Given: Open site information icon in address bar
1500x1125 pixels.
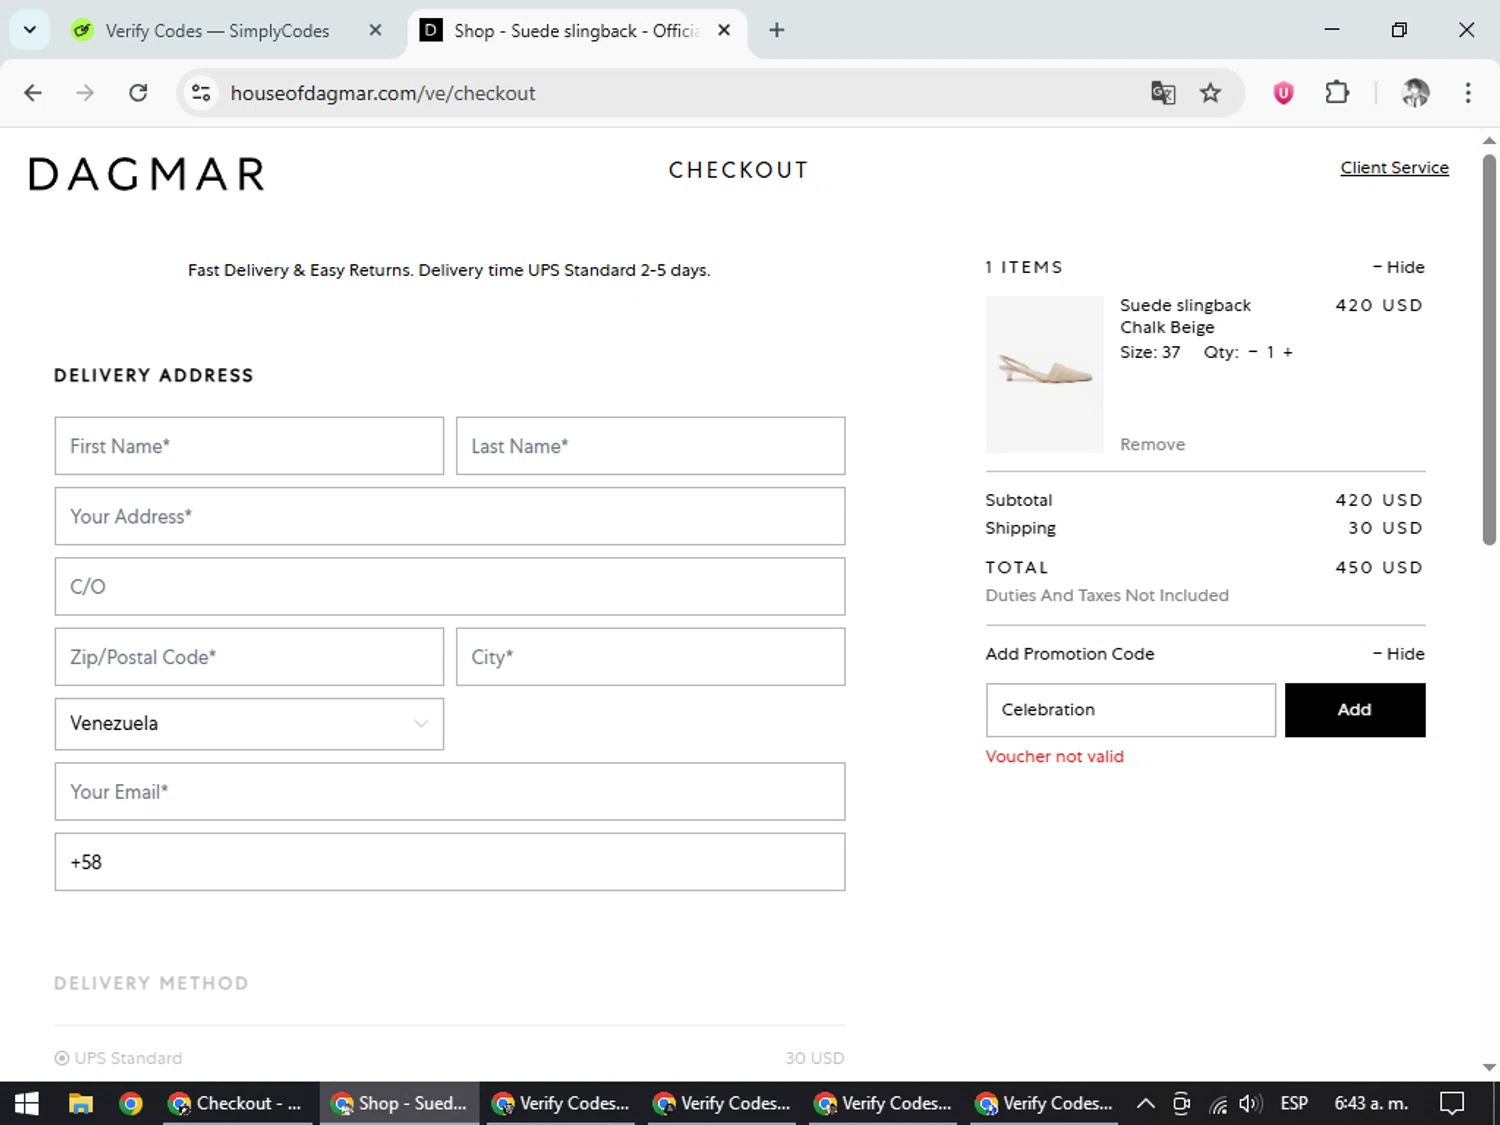Looking at the screenshot, I should pyautogui.click(x=201, y=93).
